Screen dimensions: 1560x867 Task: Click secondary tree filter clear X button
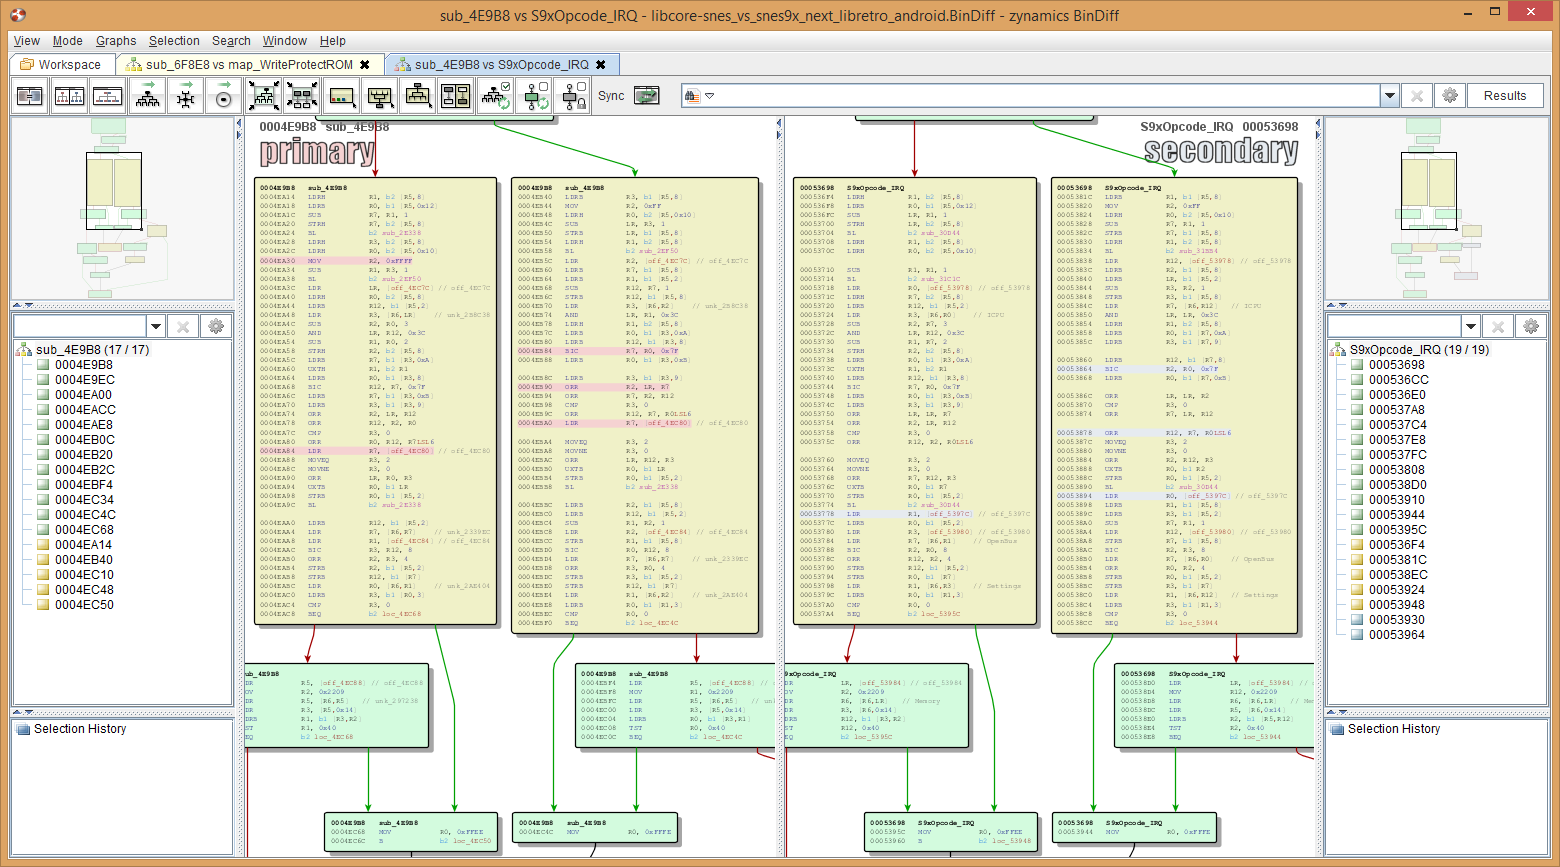(1498, 326)
